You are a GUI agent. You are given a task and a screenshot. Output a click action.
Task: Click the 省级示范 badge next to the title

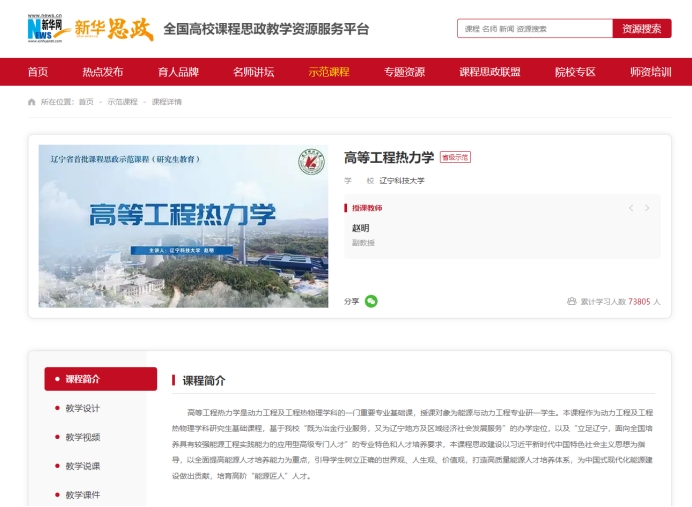[x=455, y=157]
